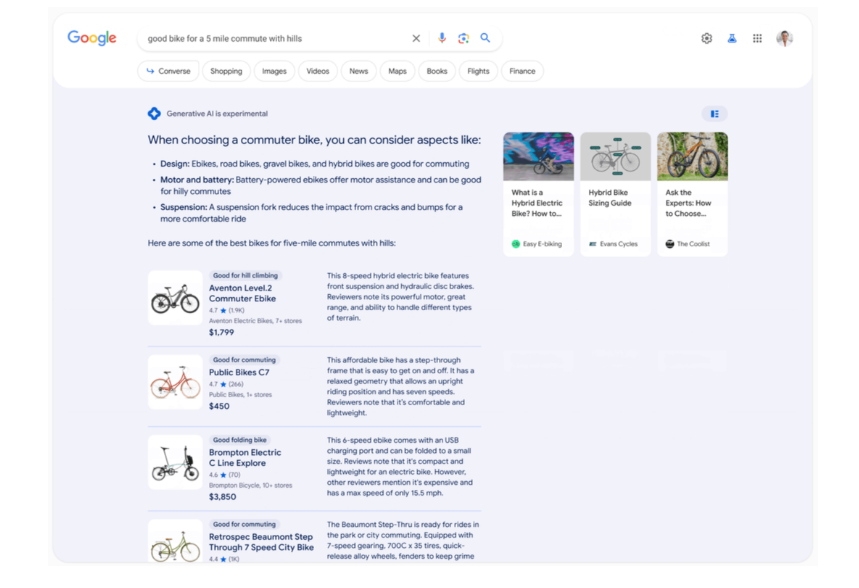Click the Aventon 4.7 star rating
Image resolution: width=859 pixels, height=588 pixels.
(x=226, y=310)
